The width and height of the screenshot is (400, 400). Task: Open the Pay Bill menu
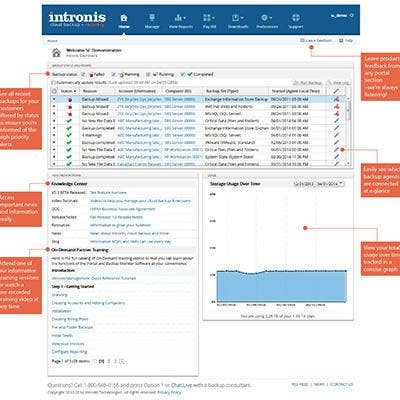point(209,21)
